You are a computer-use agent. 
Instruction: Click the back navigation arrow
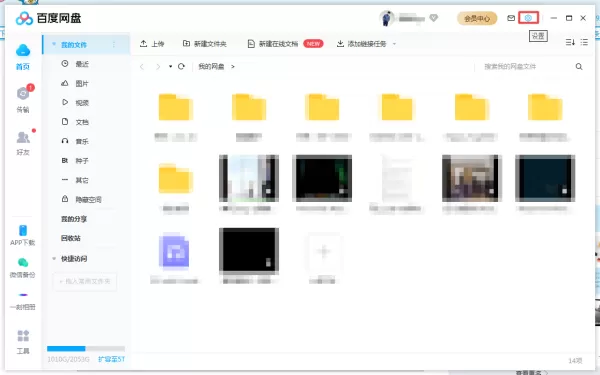click(142, 67)
